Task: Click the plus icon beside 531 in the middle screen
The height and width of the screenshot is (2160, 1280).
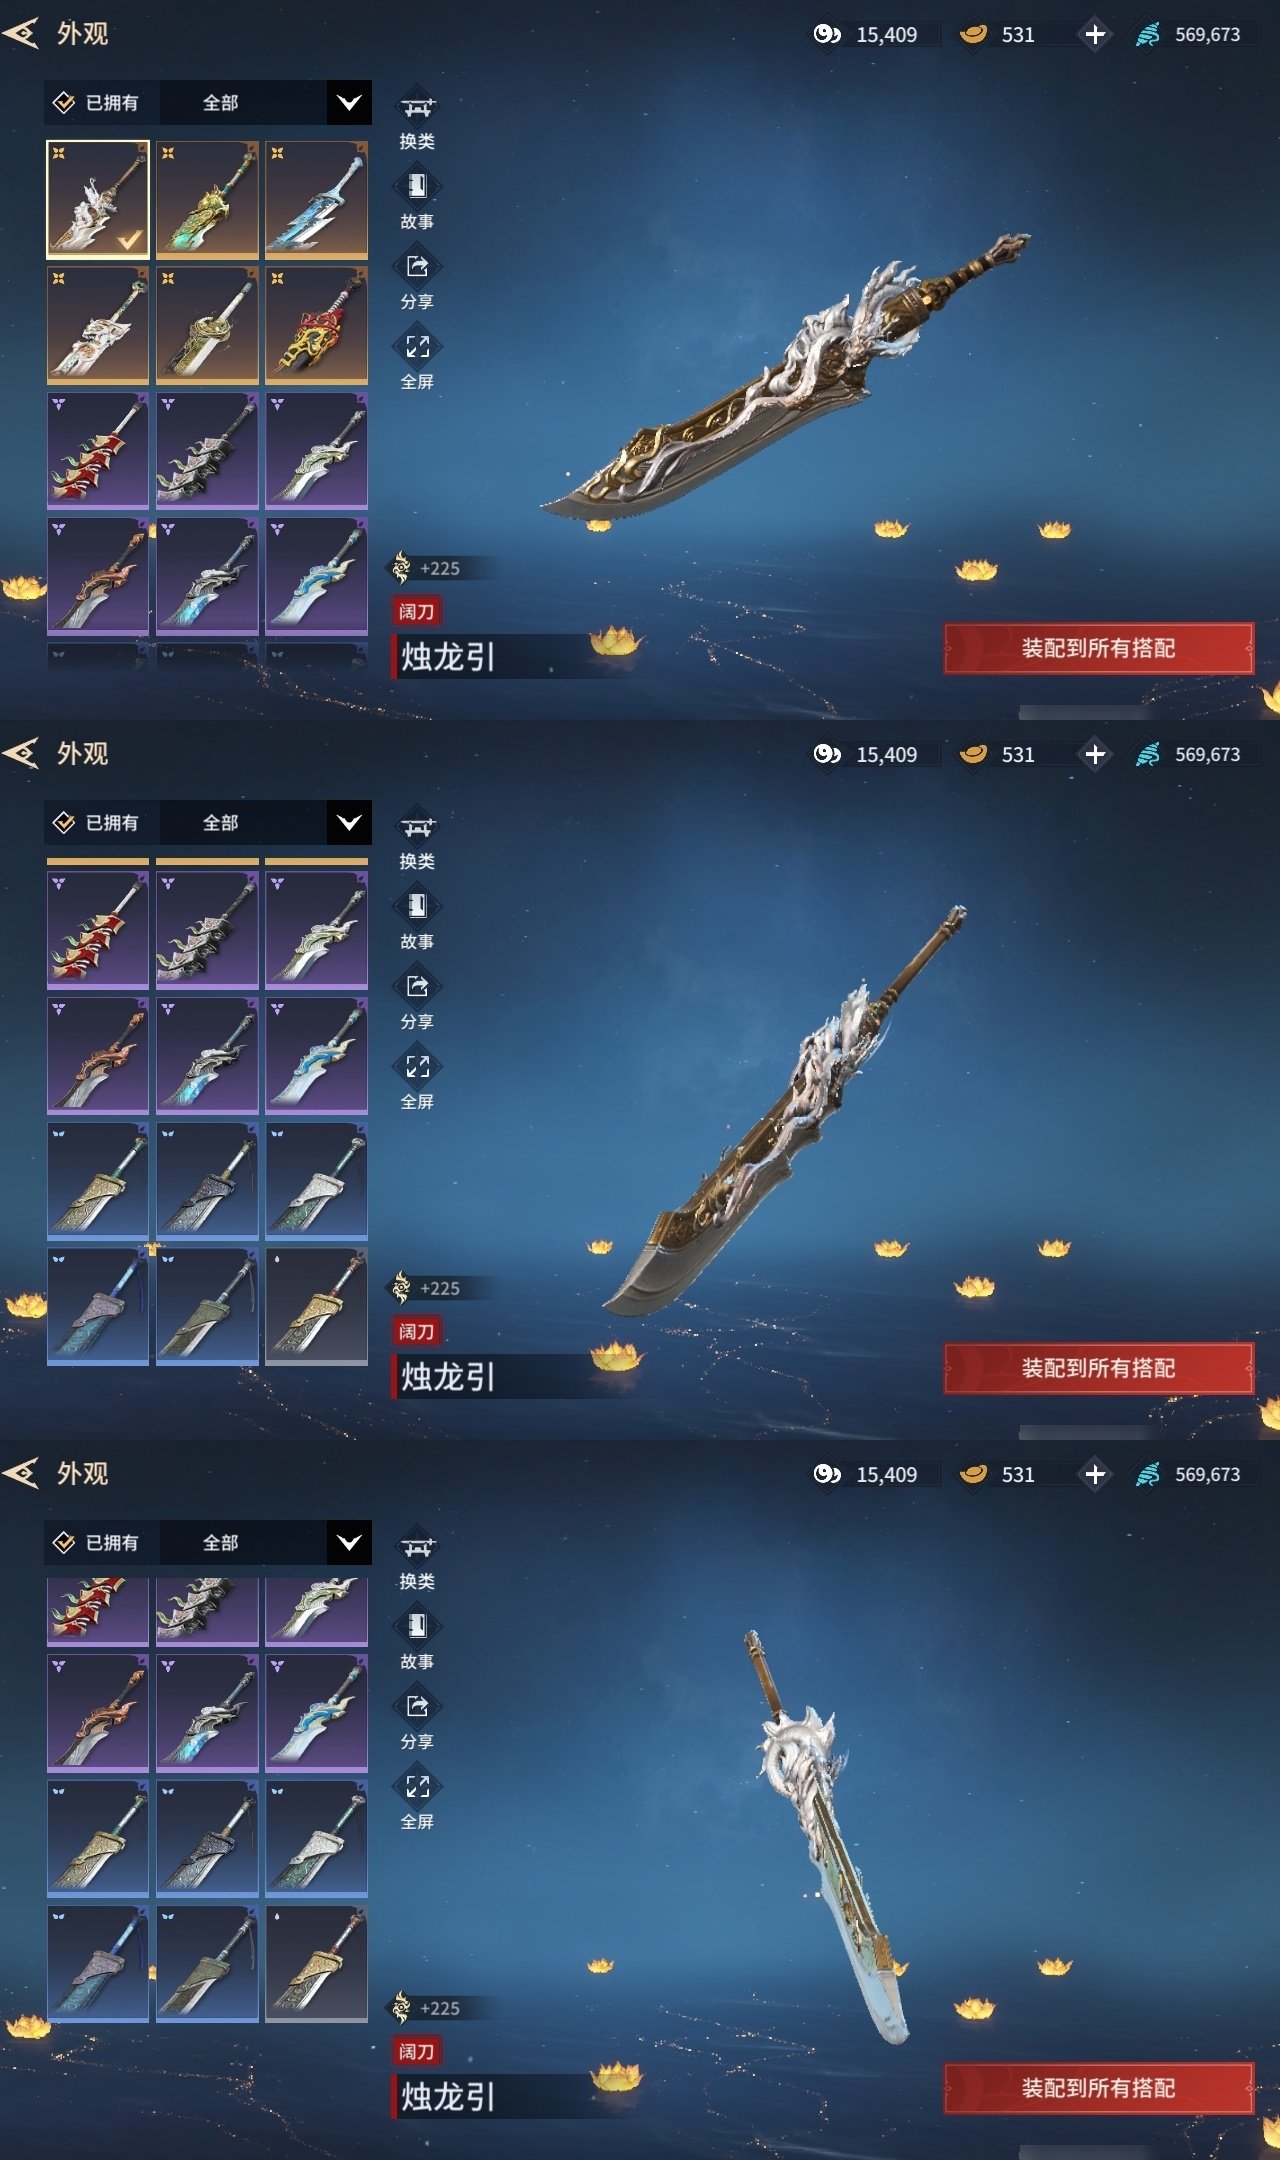Action: coord(1095,754)
